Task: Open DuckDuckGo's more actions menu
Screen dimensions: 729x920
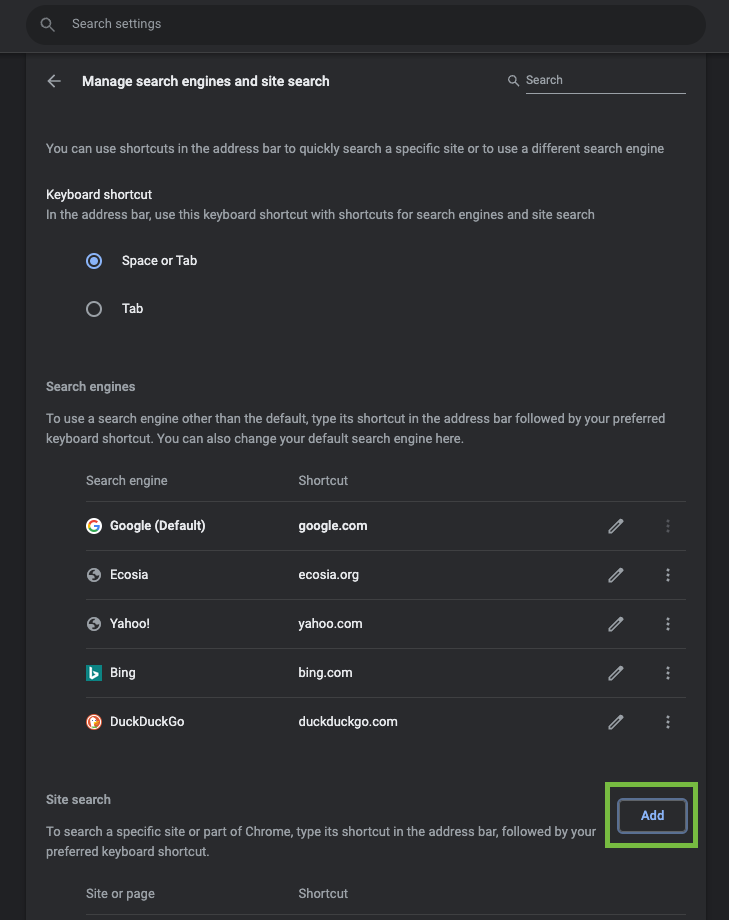Action: point(668,721)
